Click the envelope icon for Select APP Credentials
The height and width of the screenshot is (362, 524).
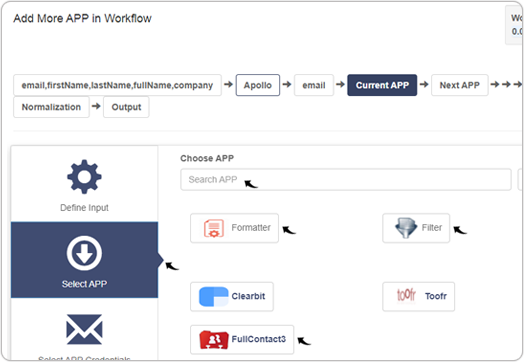[84, 329]
